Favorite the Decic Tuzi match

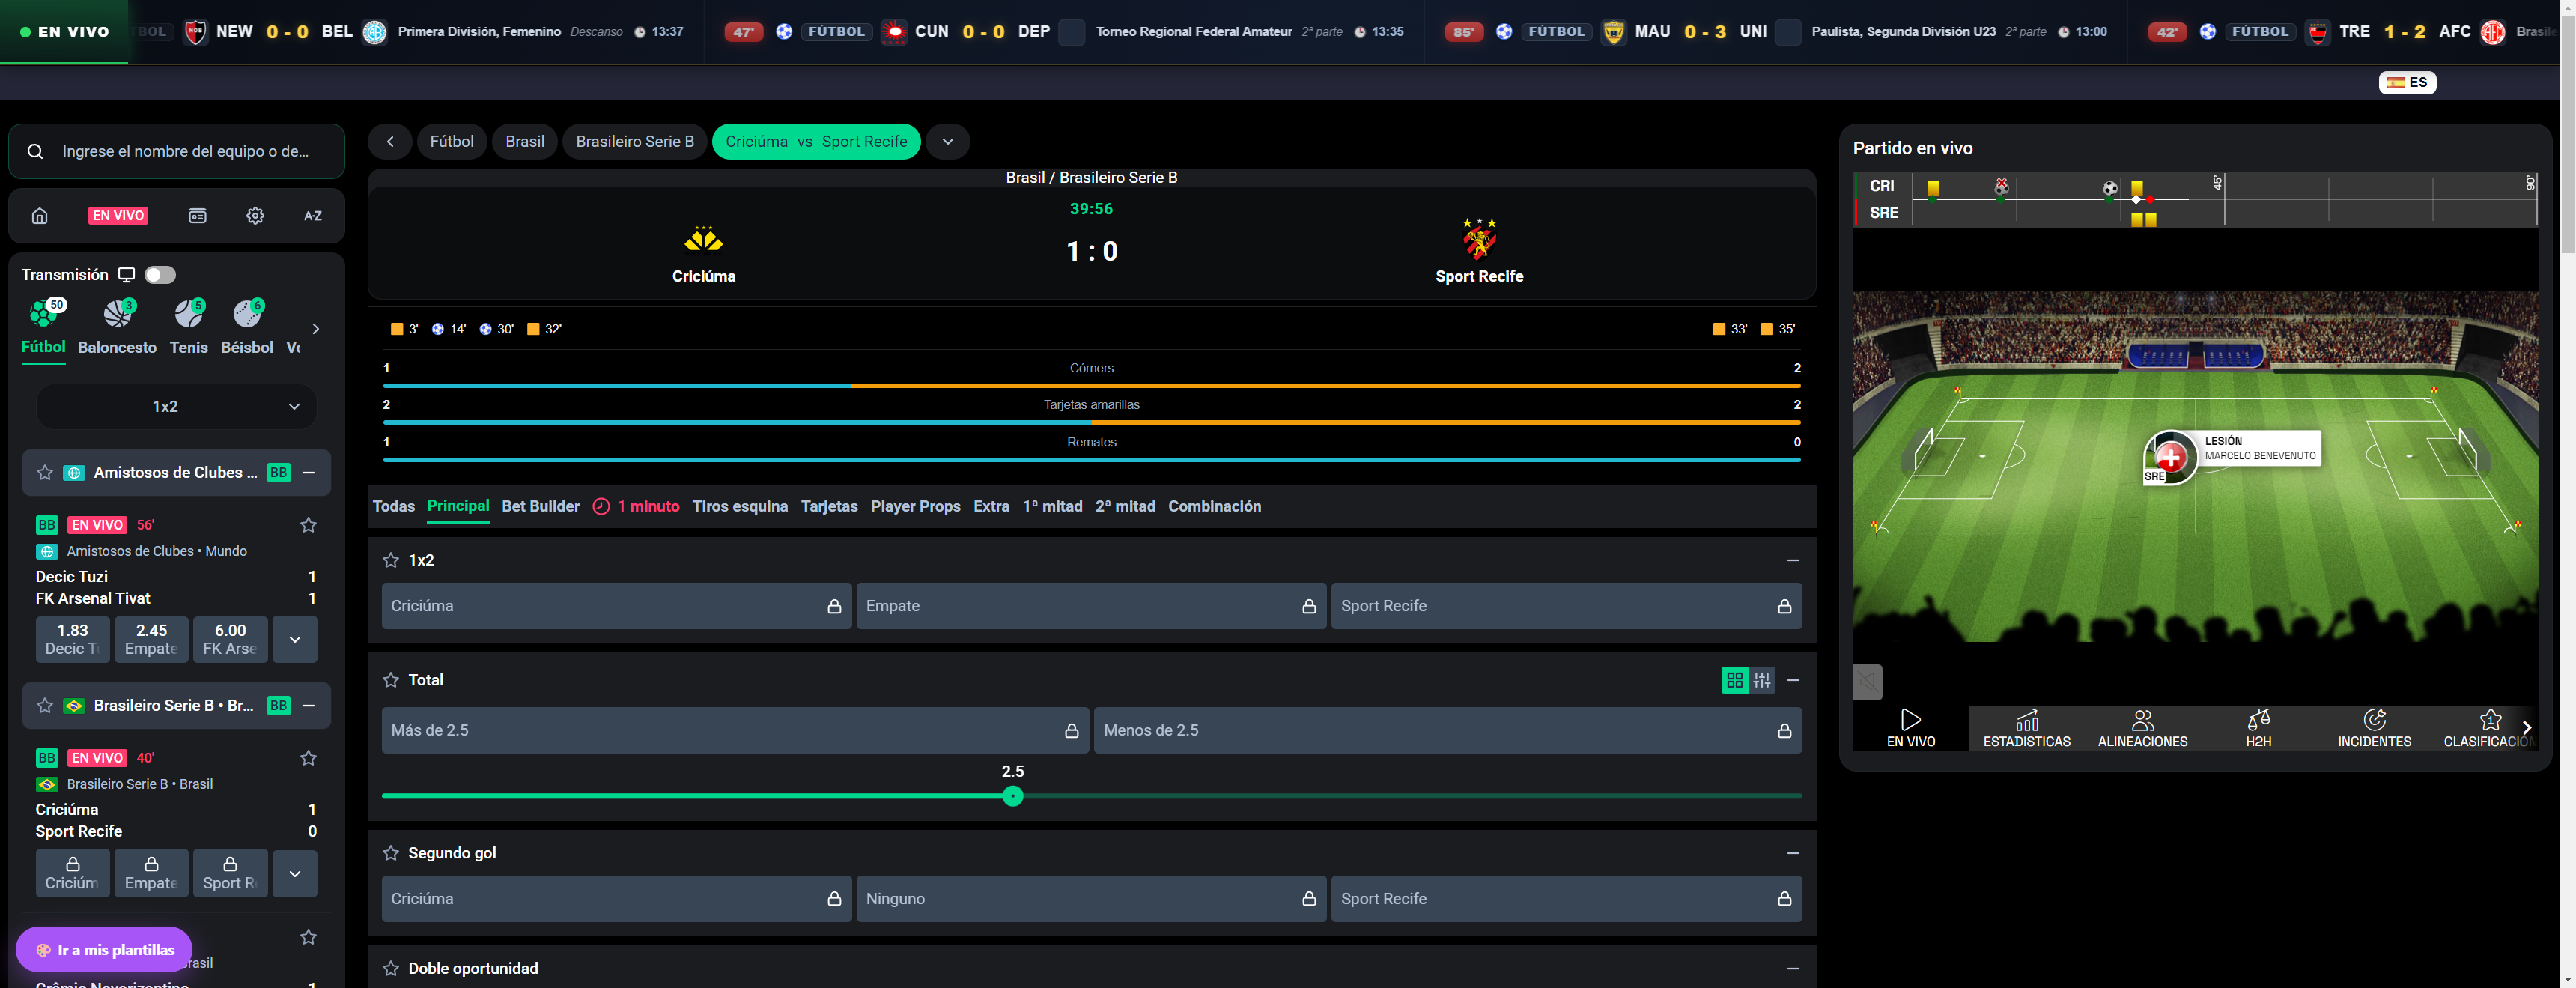pyautogui.click(x=309, y=525)
